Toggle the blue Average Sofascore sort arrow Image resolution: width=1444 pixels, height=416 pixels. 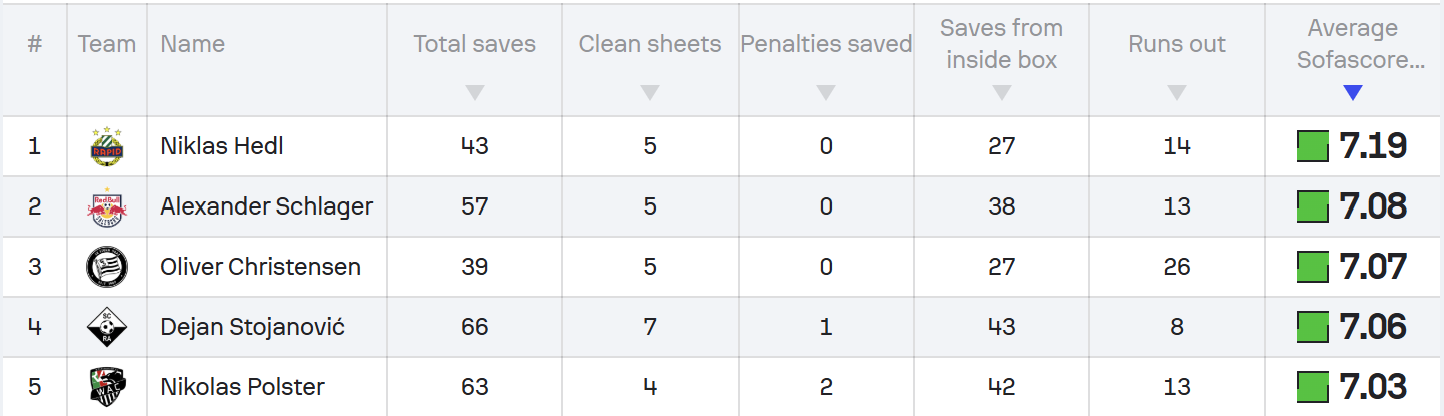click(1353, 93)
